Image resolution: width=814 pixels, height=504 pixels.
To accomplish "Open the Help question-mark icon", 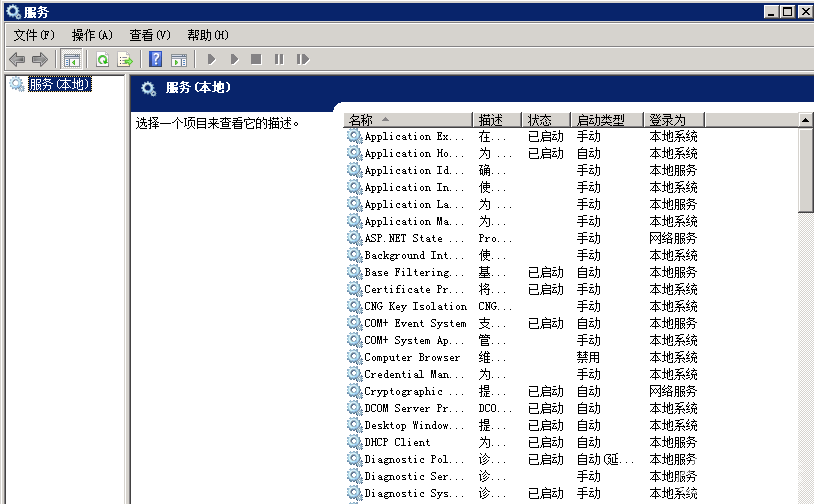I will tap(155, 59).
